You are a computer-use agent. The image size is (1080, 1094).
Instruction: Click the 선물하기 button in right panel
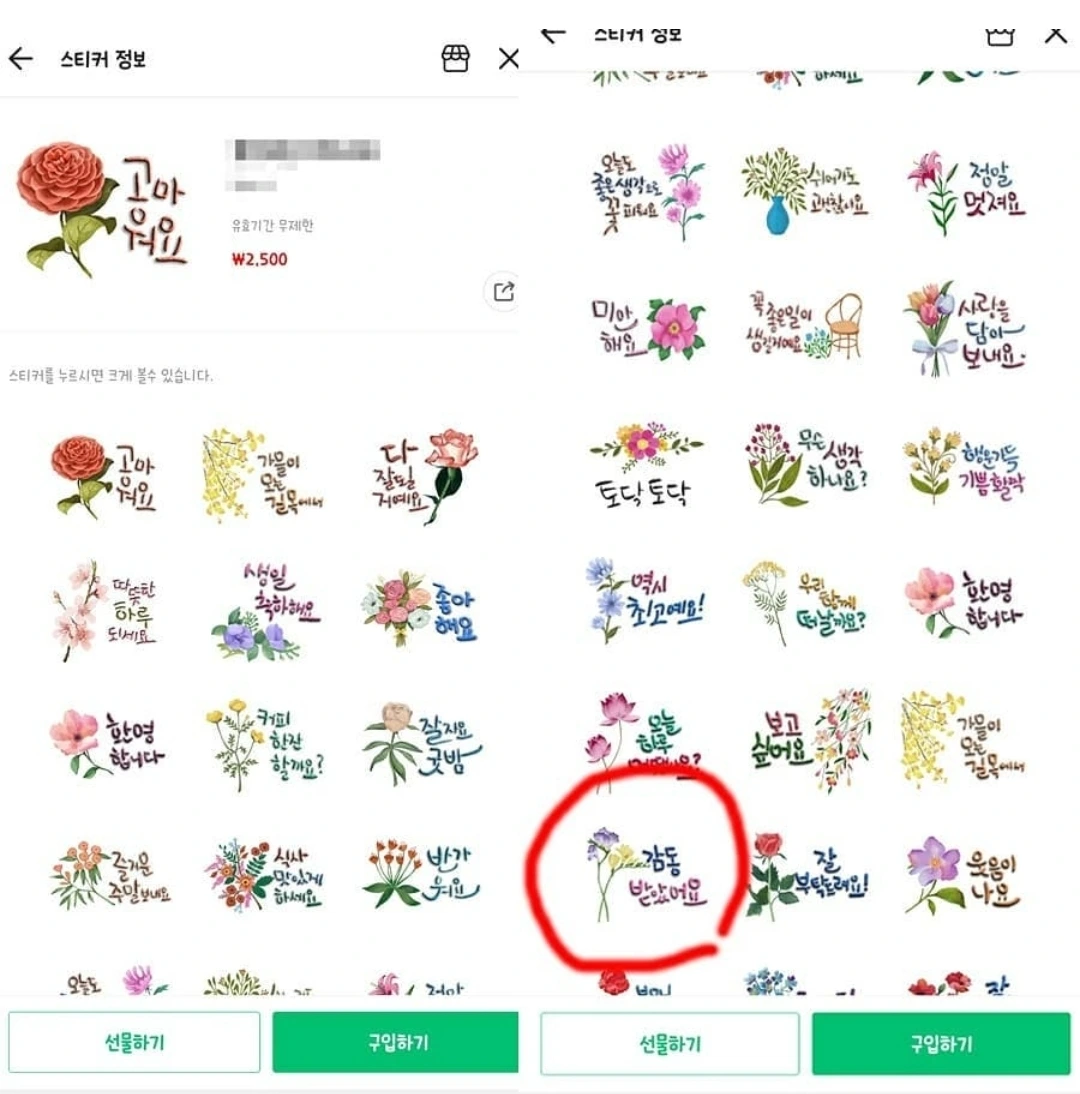coord(669,1044)
